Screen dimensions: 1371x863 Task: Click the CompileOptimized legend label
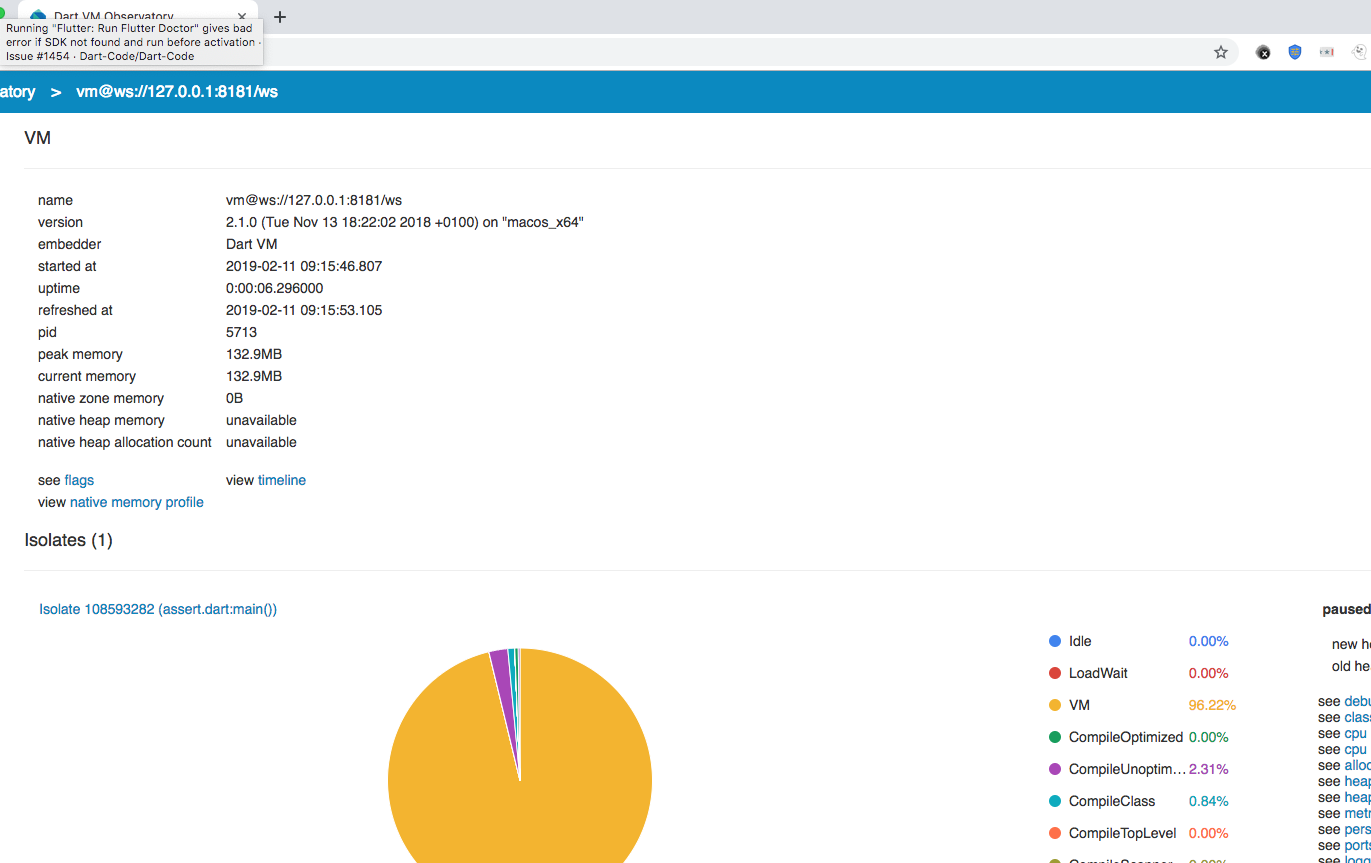(1126, 737)
